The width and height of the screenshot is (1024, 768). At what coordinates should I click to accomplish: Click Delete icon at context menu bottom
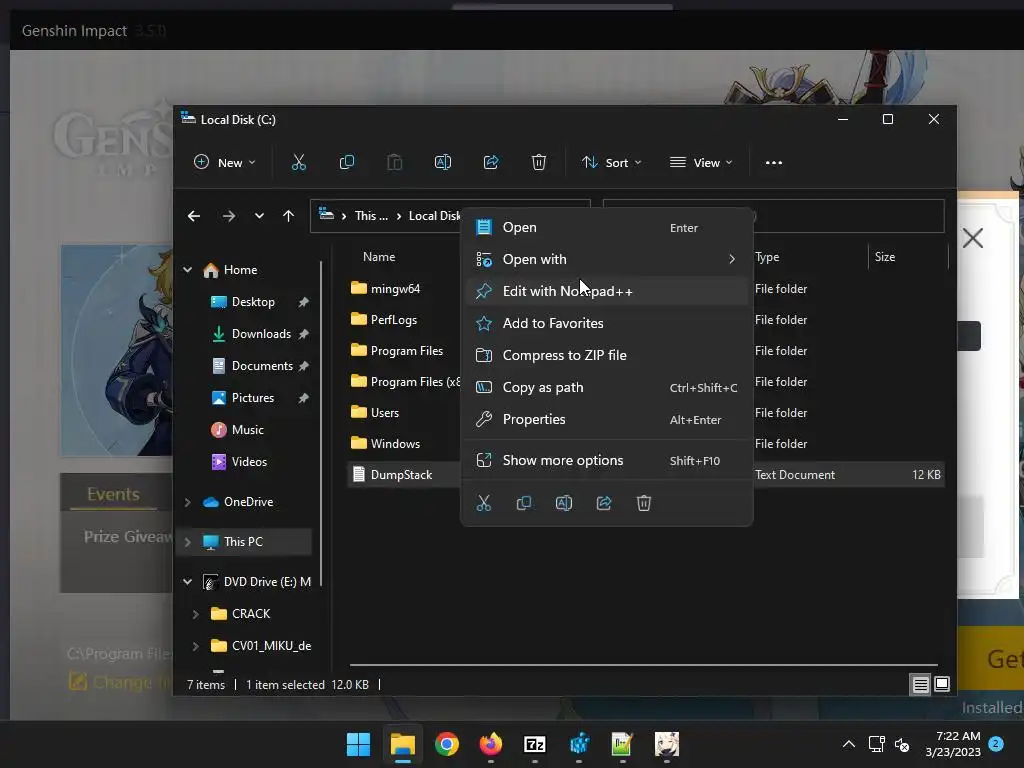[x=644, y=503]
